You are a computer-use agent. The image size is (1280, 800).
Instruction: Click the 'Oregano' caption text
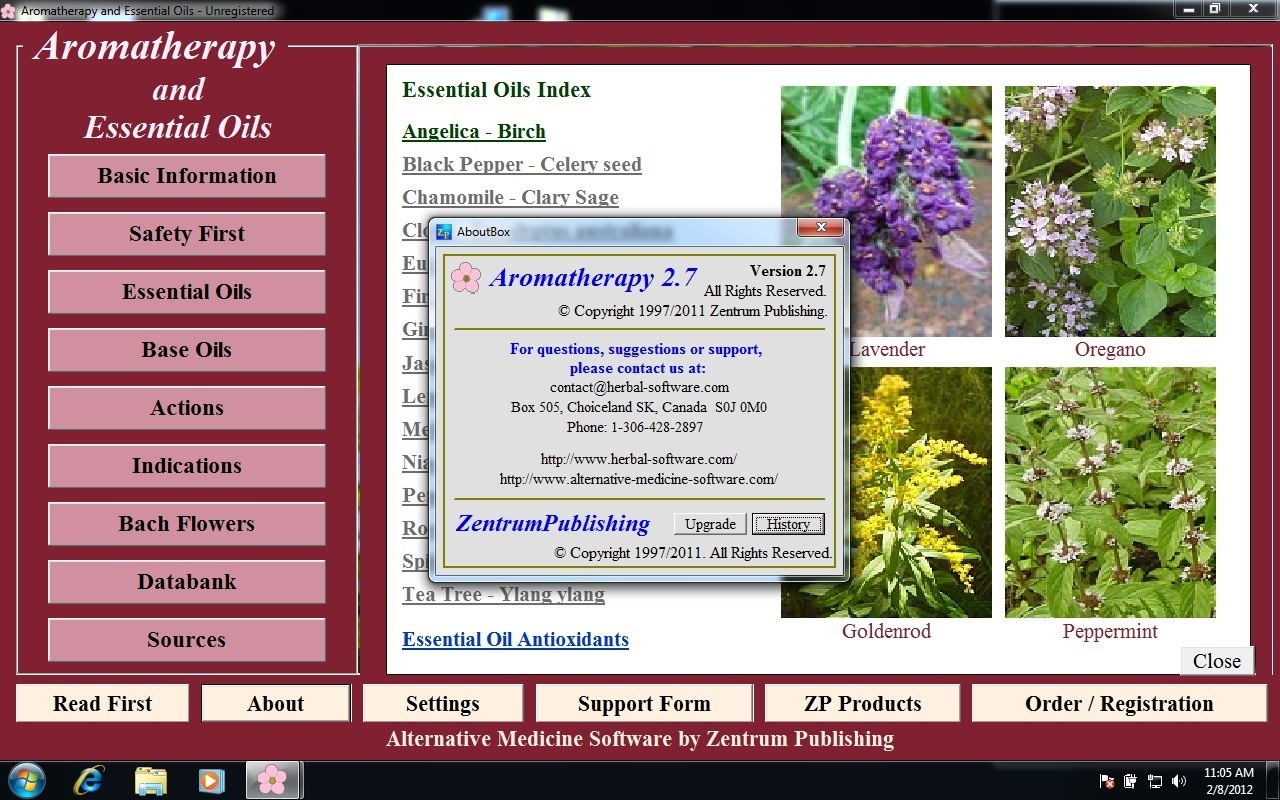click(x=1110, y=350)
